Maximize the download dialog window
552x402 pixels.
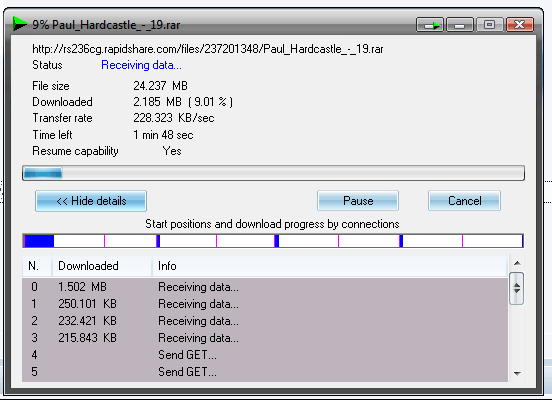pyautogui.click(x=489, y=25)
